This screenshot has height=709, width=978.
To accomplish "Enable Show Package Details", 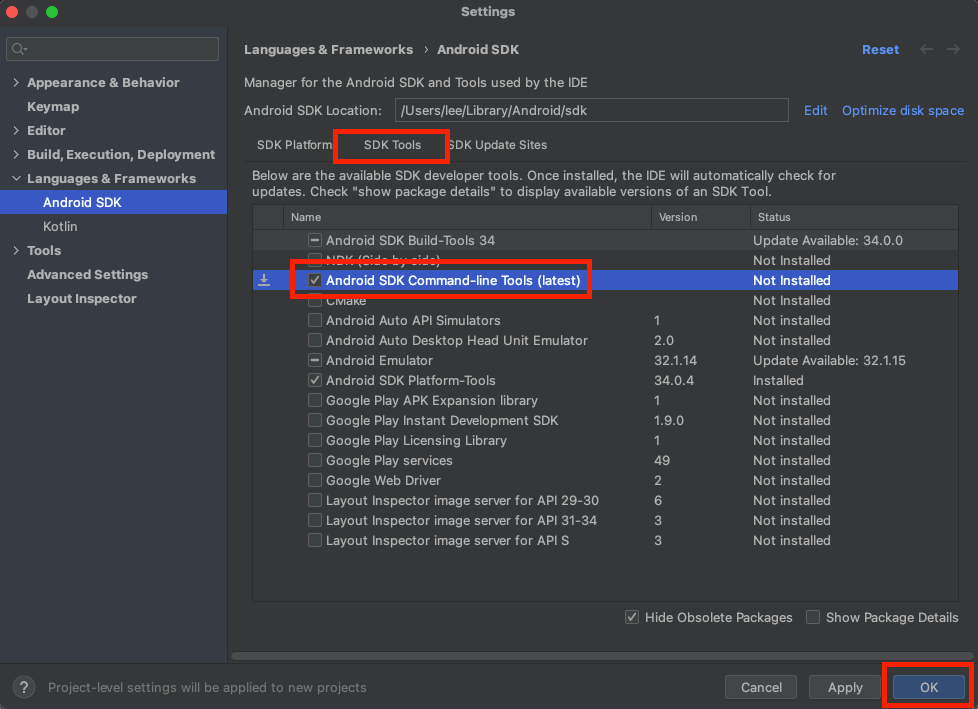I will click(813, 617).
